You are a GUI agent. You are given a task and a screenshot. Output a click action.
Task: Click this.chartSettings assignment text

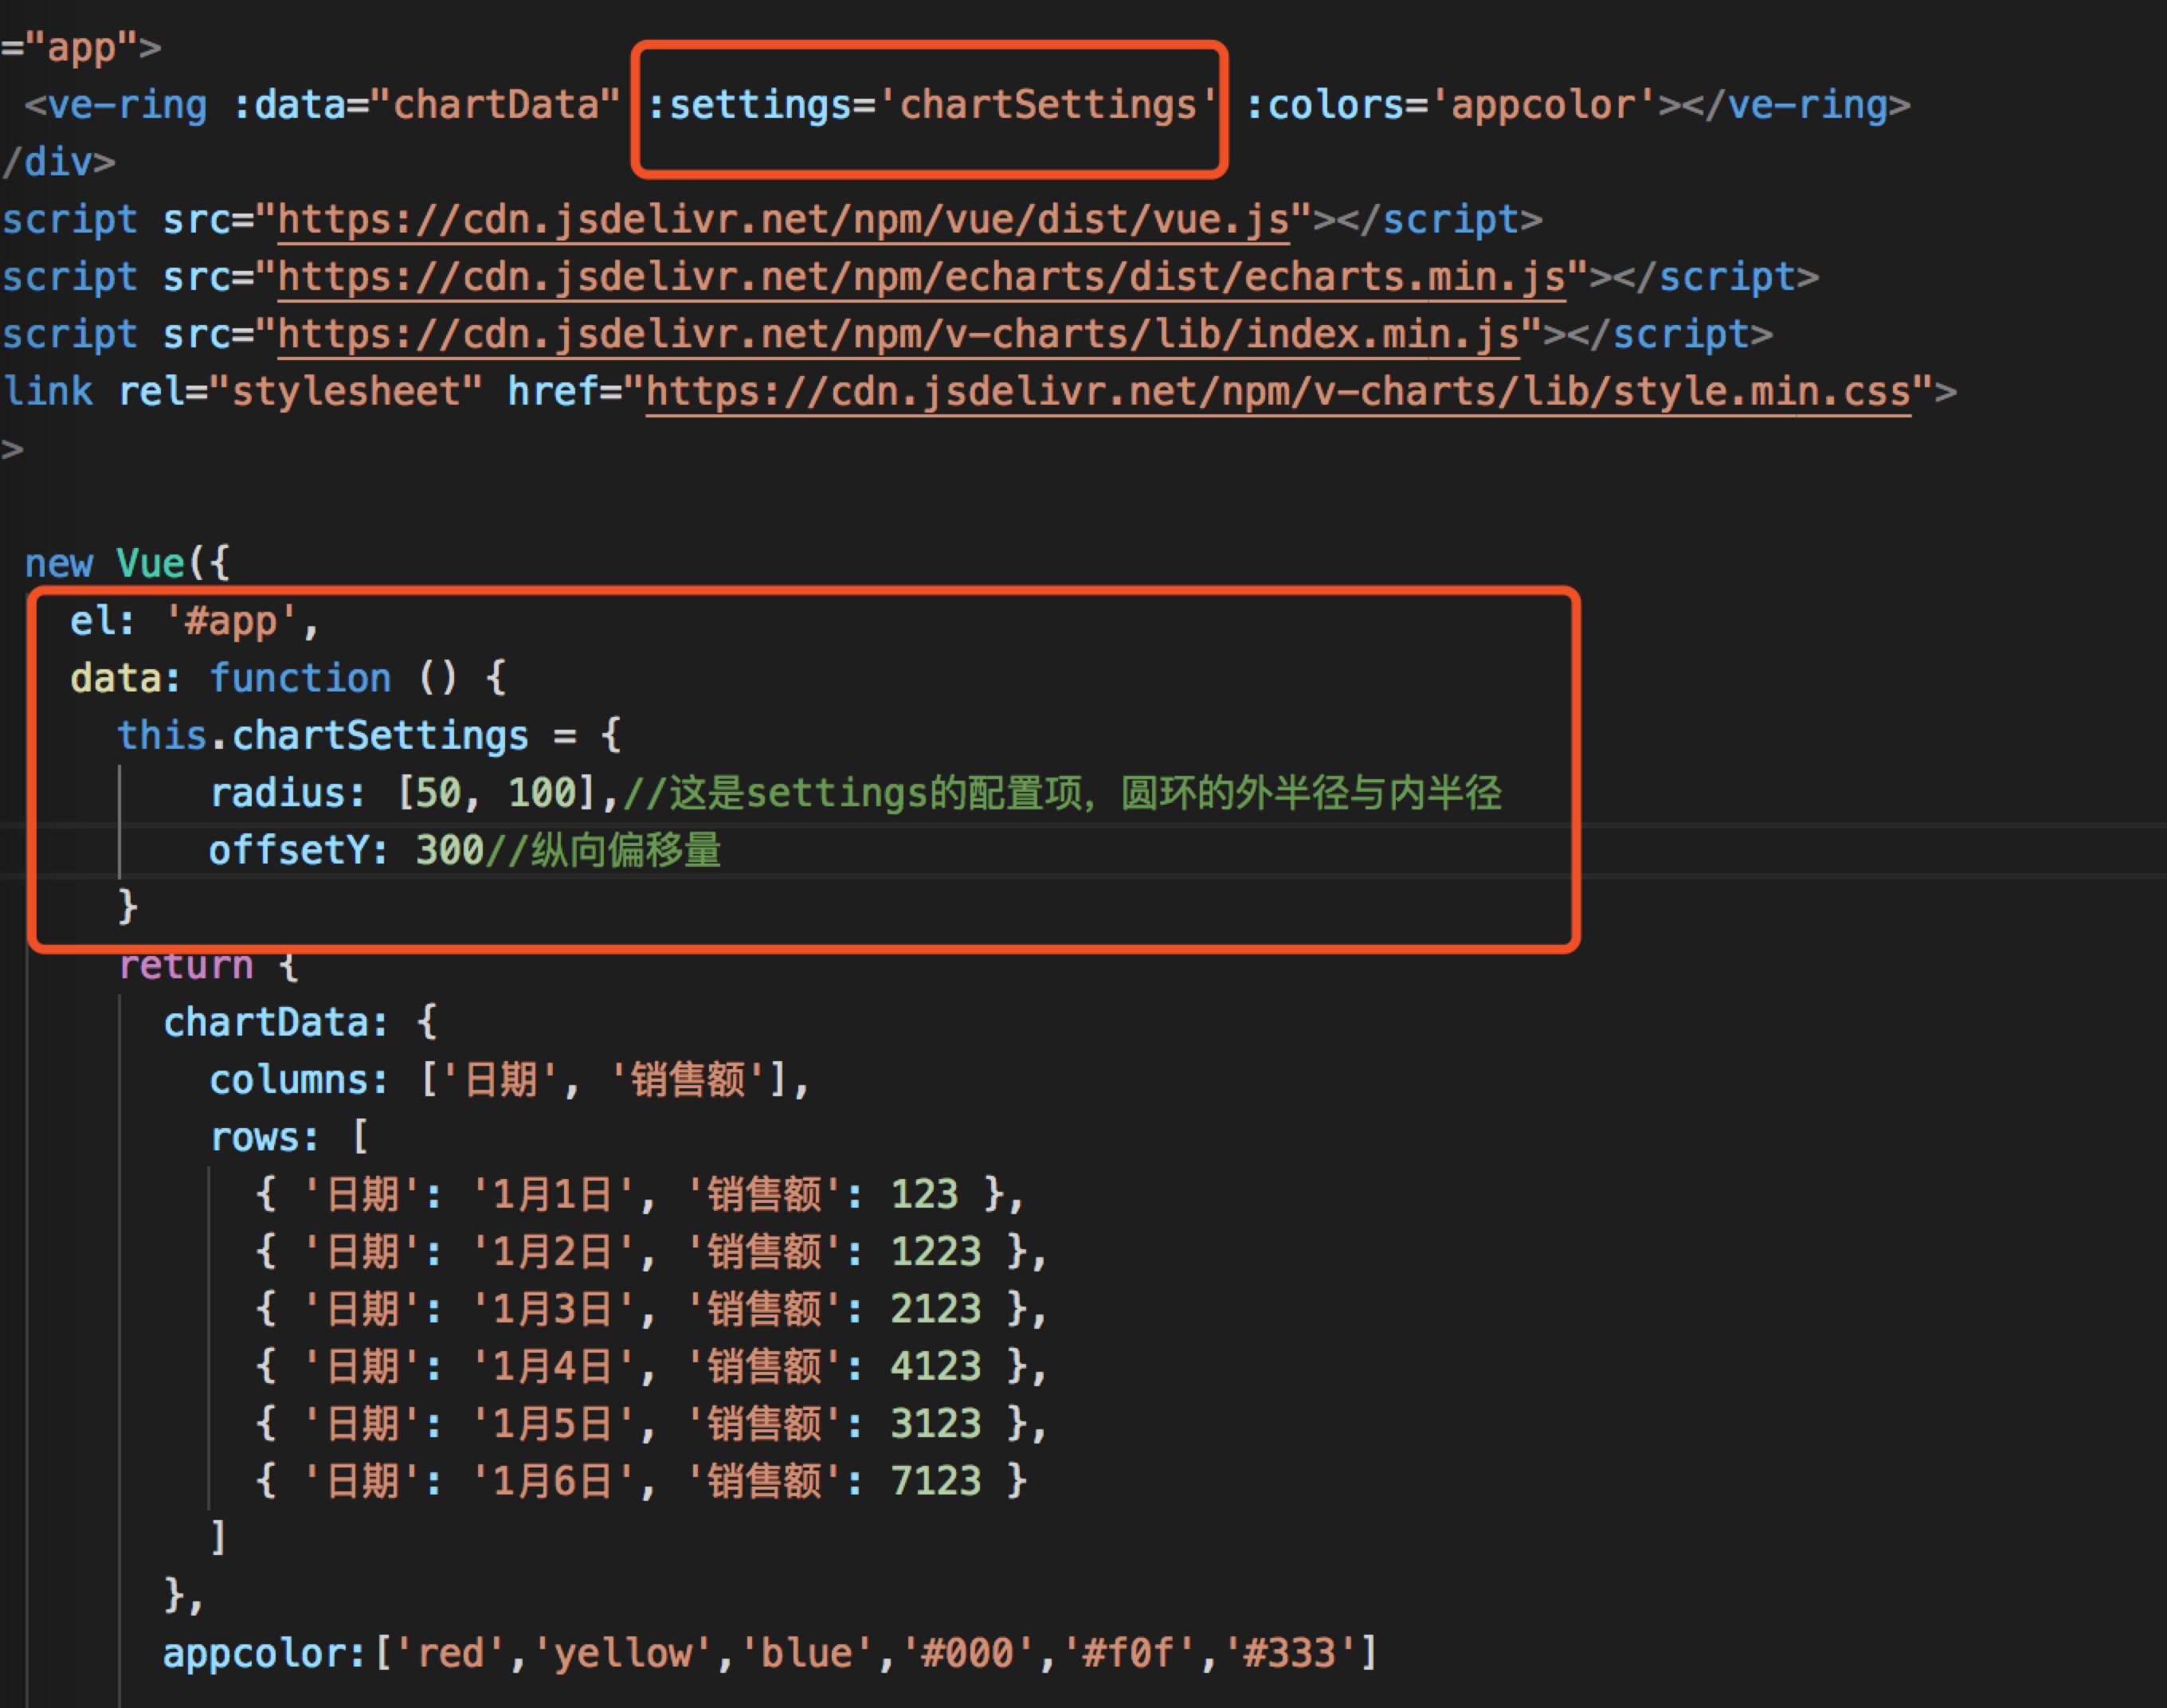(369, 735)
